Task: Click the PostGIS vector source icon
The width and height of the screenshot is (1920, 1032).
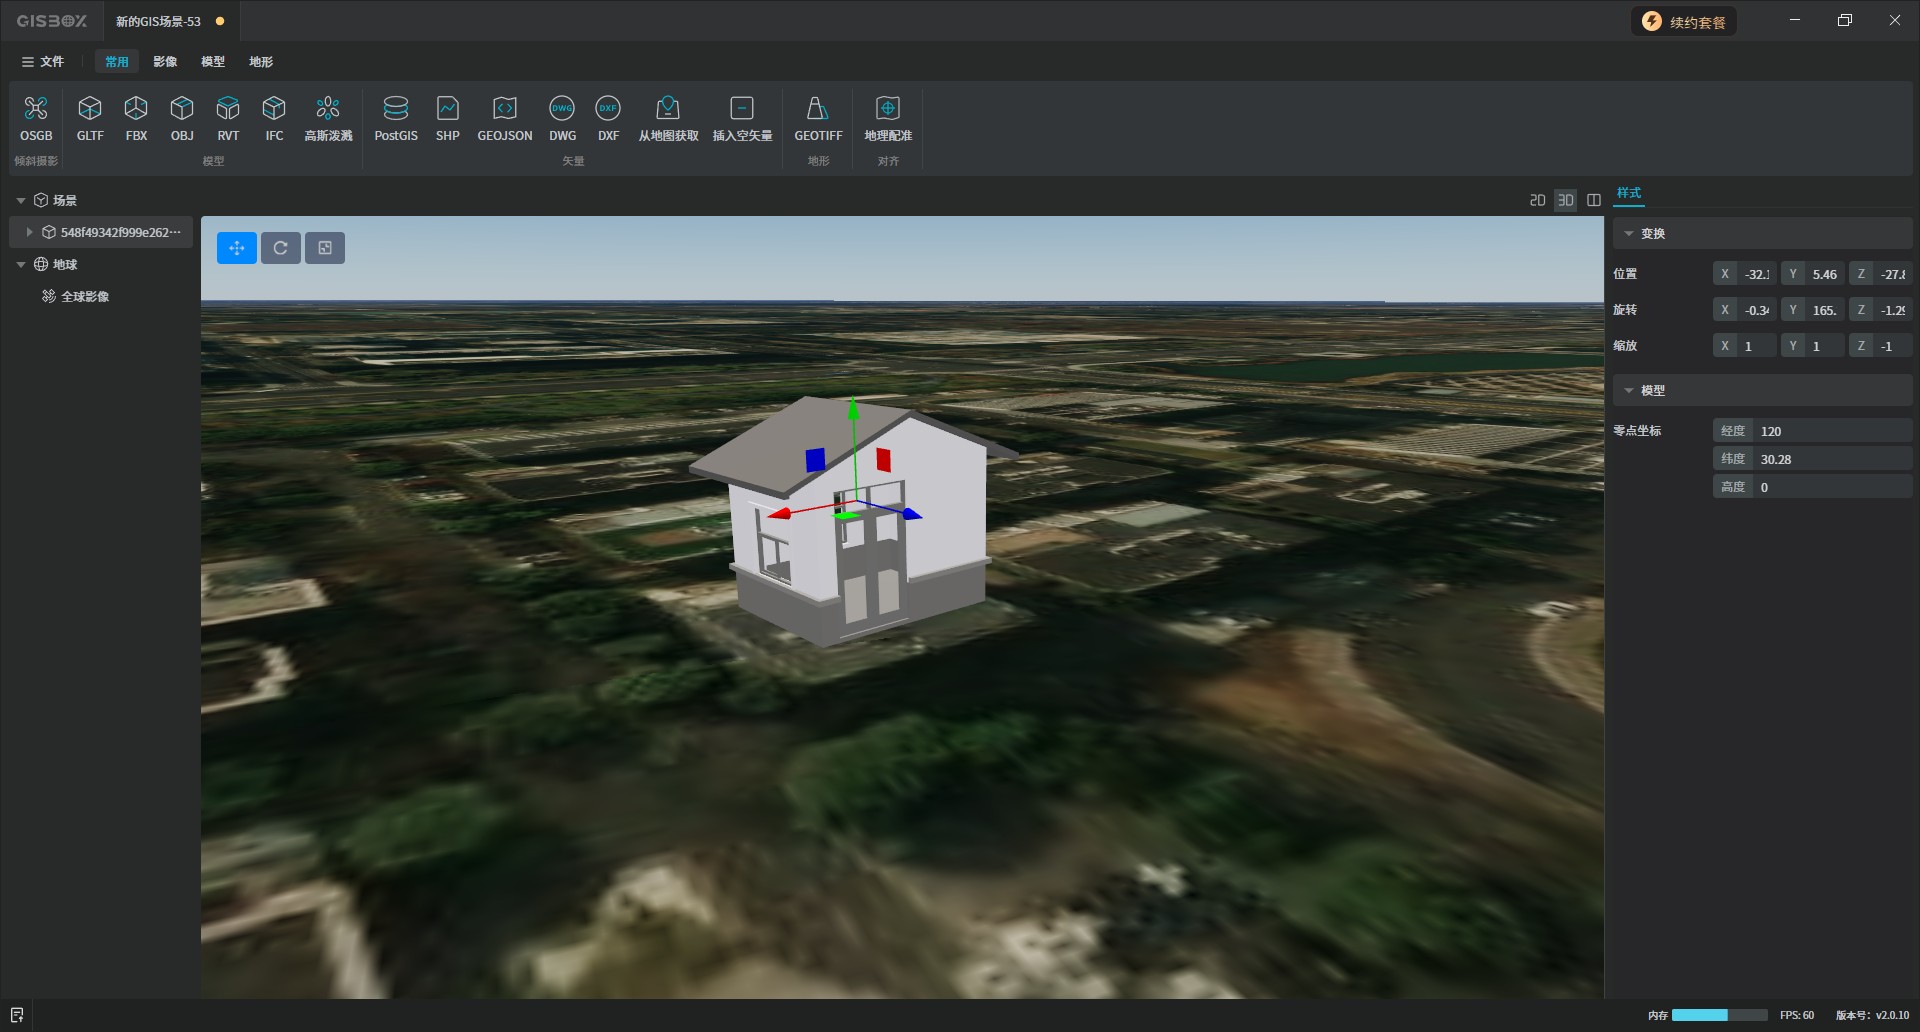Action: click(x=396, y=118)
